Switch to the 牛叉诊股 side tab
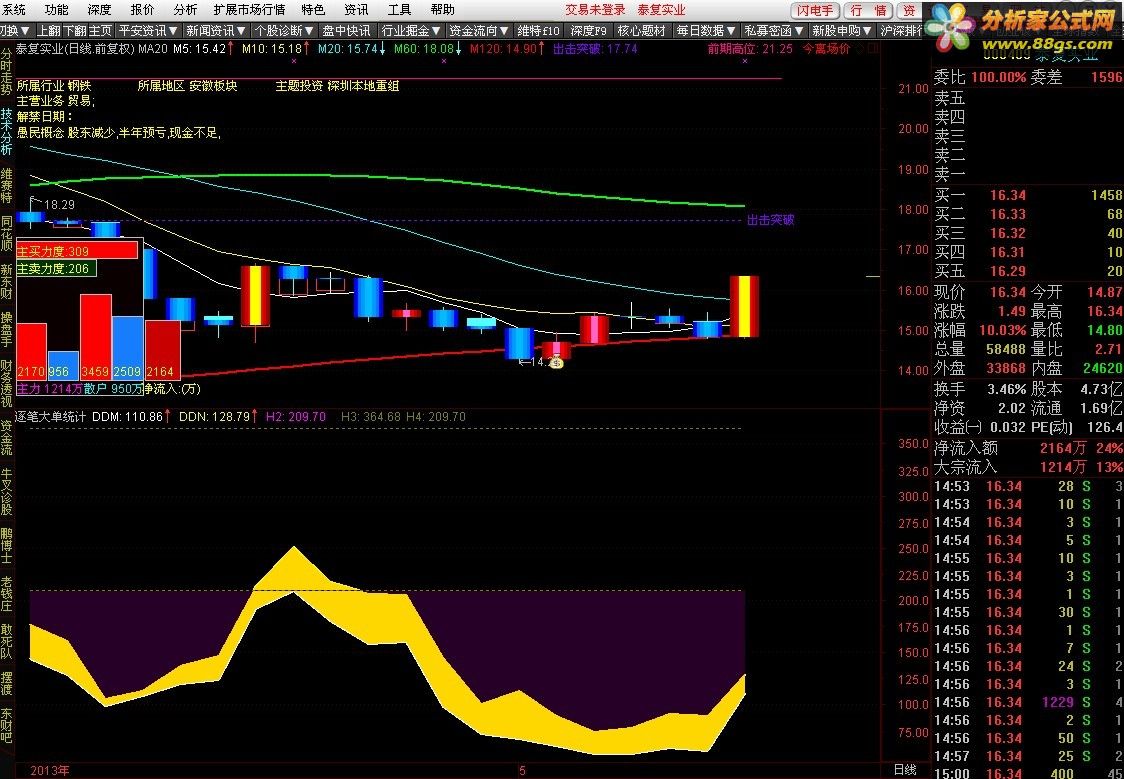This screenshot has width=1124, height=779. point(6,492)
